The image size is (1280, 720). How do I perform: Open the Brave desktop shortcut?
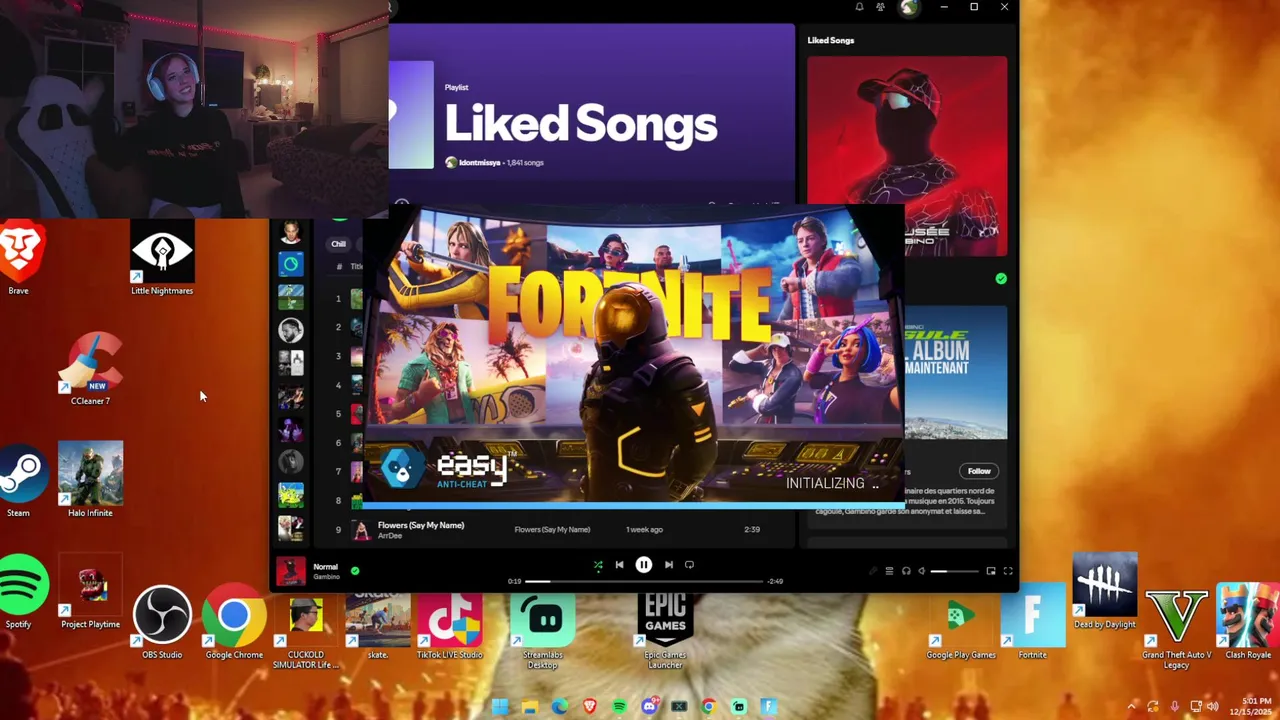(18, 258)
